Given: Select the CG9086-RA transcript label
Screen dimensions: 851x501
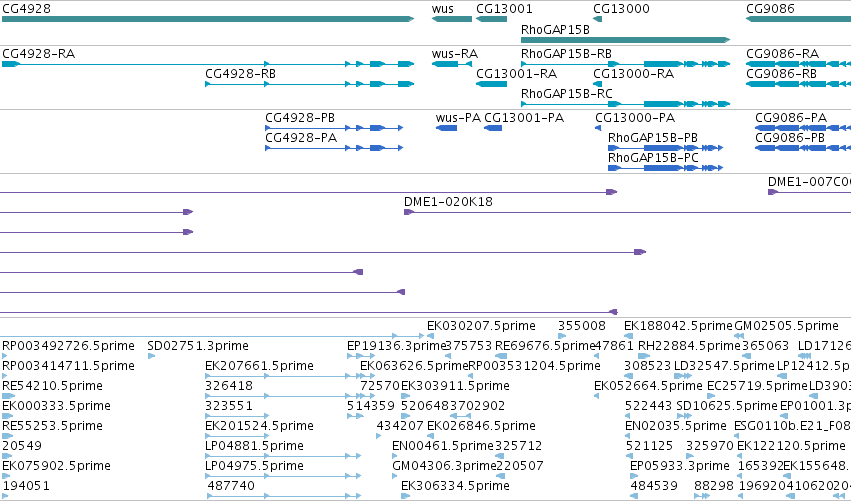Looking at the screenshot, I should pos(783,54).
